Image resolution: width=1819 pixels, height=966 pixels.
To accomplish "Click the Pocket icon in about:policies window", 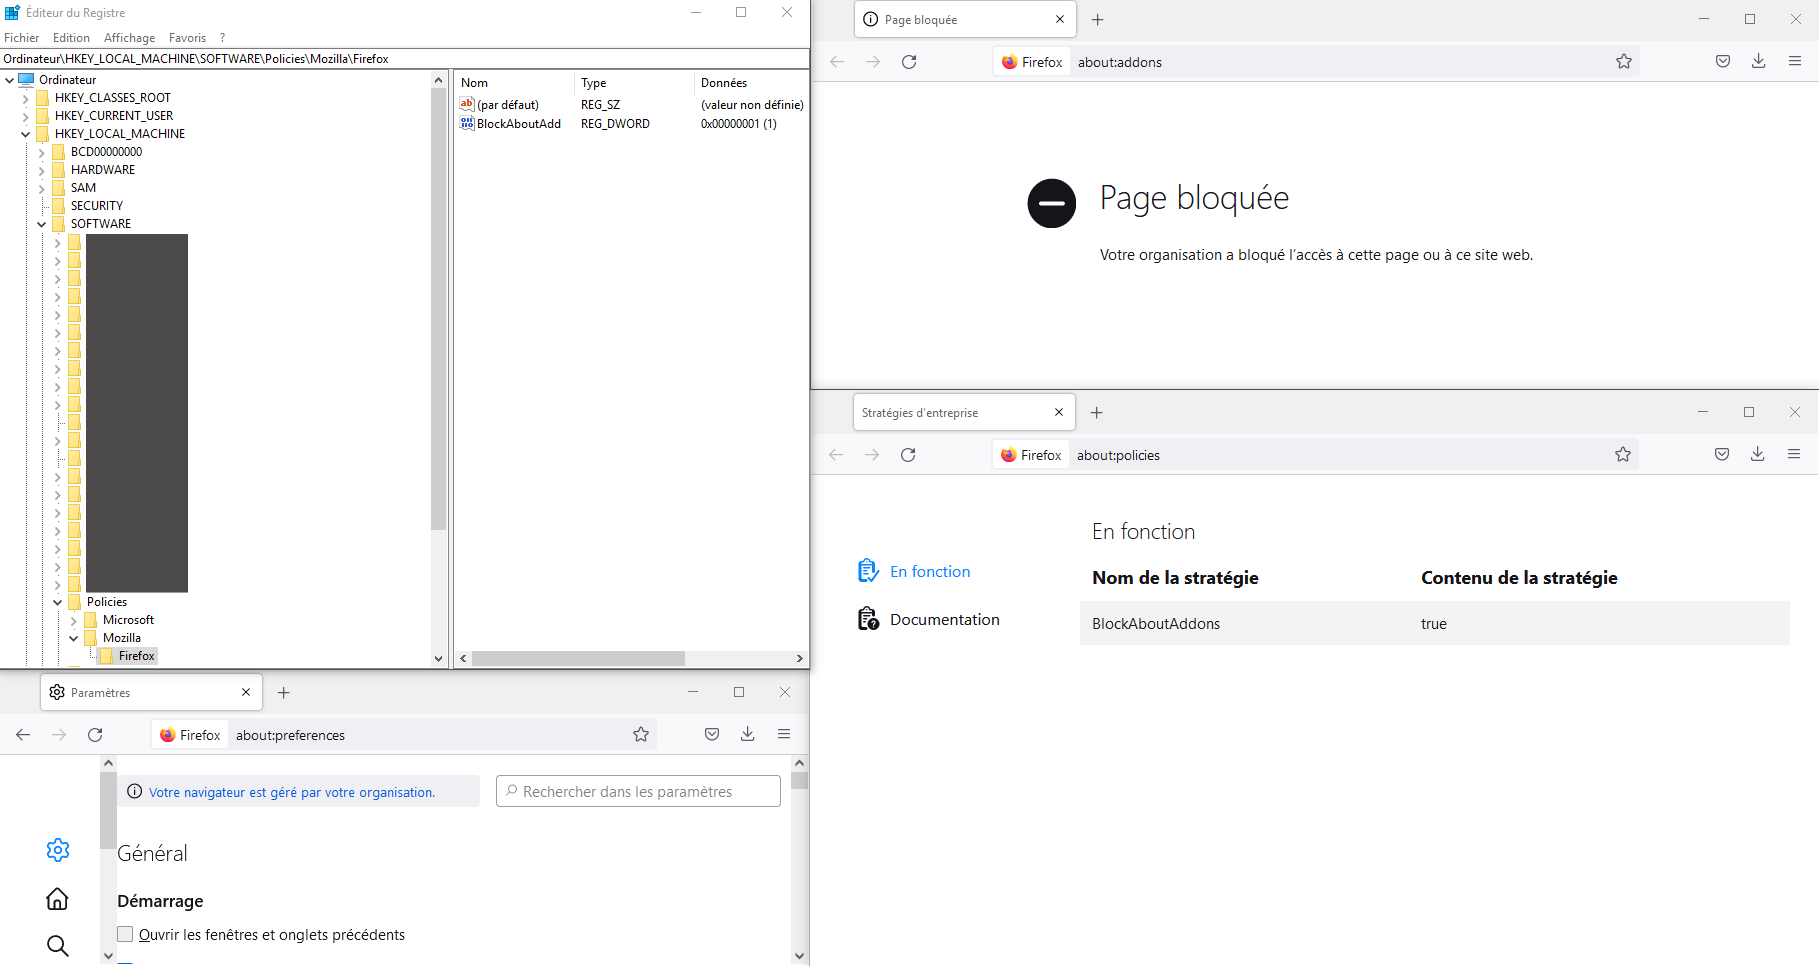I will 1721,455.
